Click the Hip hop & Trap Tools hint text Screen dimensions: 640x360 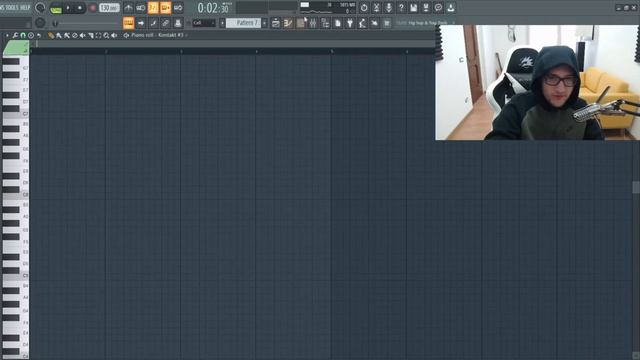(428, 23)
